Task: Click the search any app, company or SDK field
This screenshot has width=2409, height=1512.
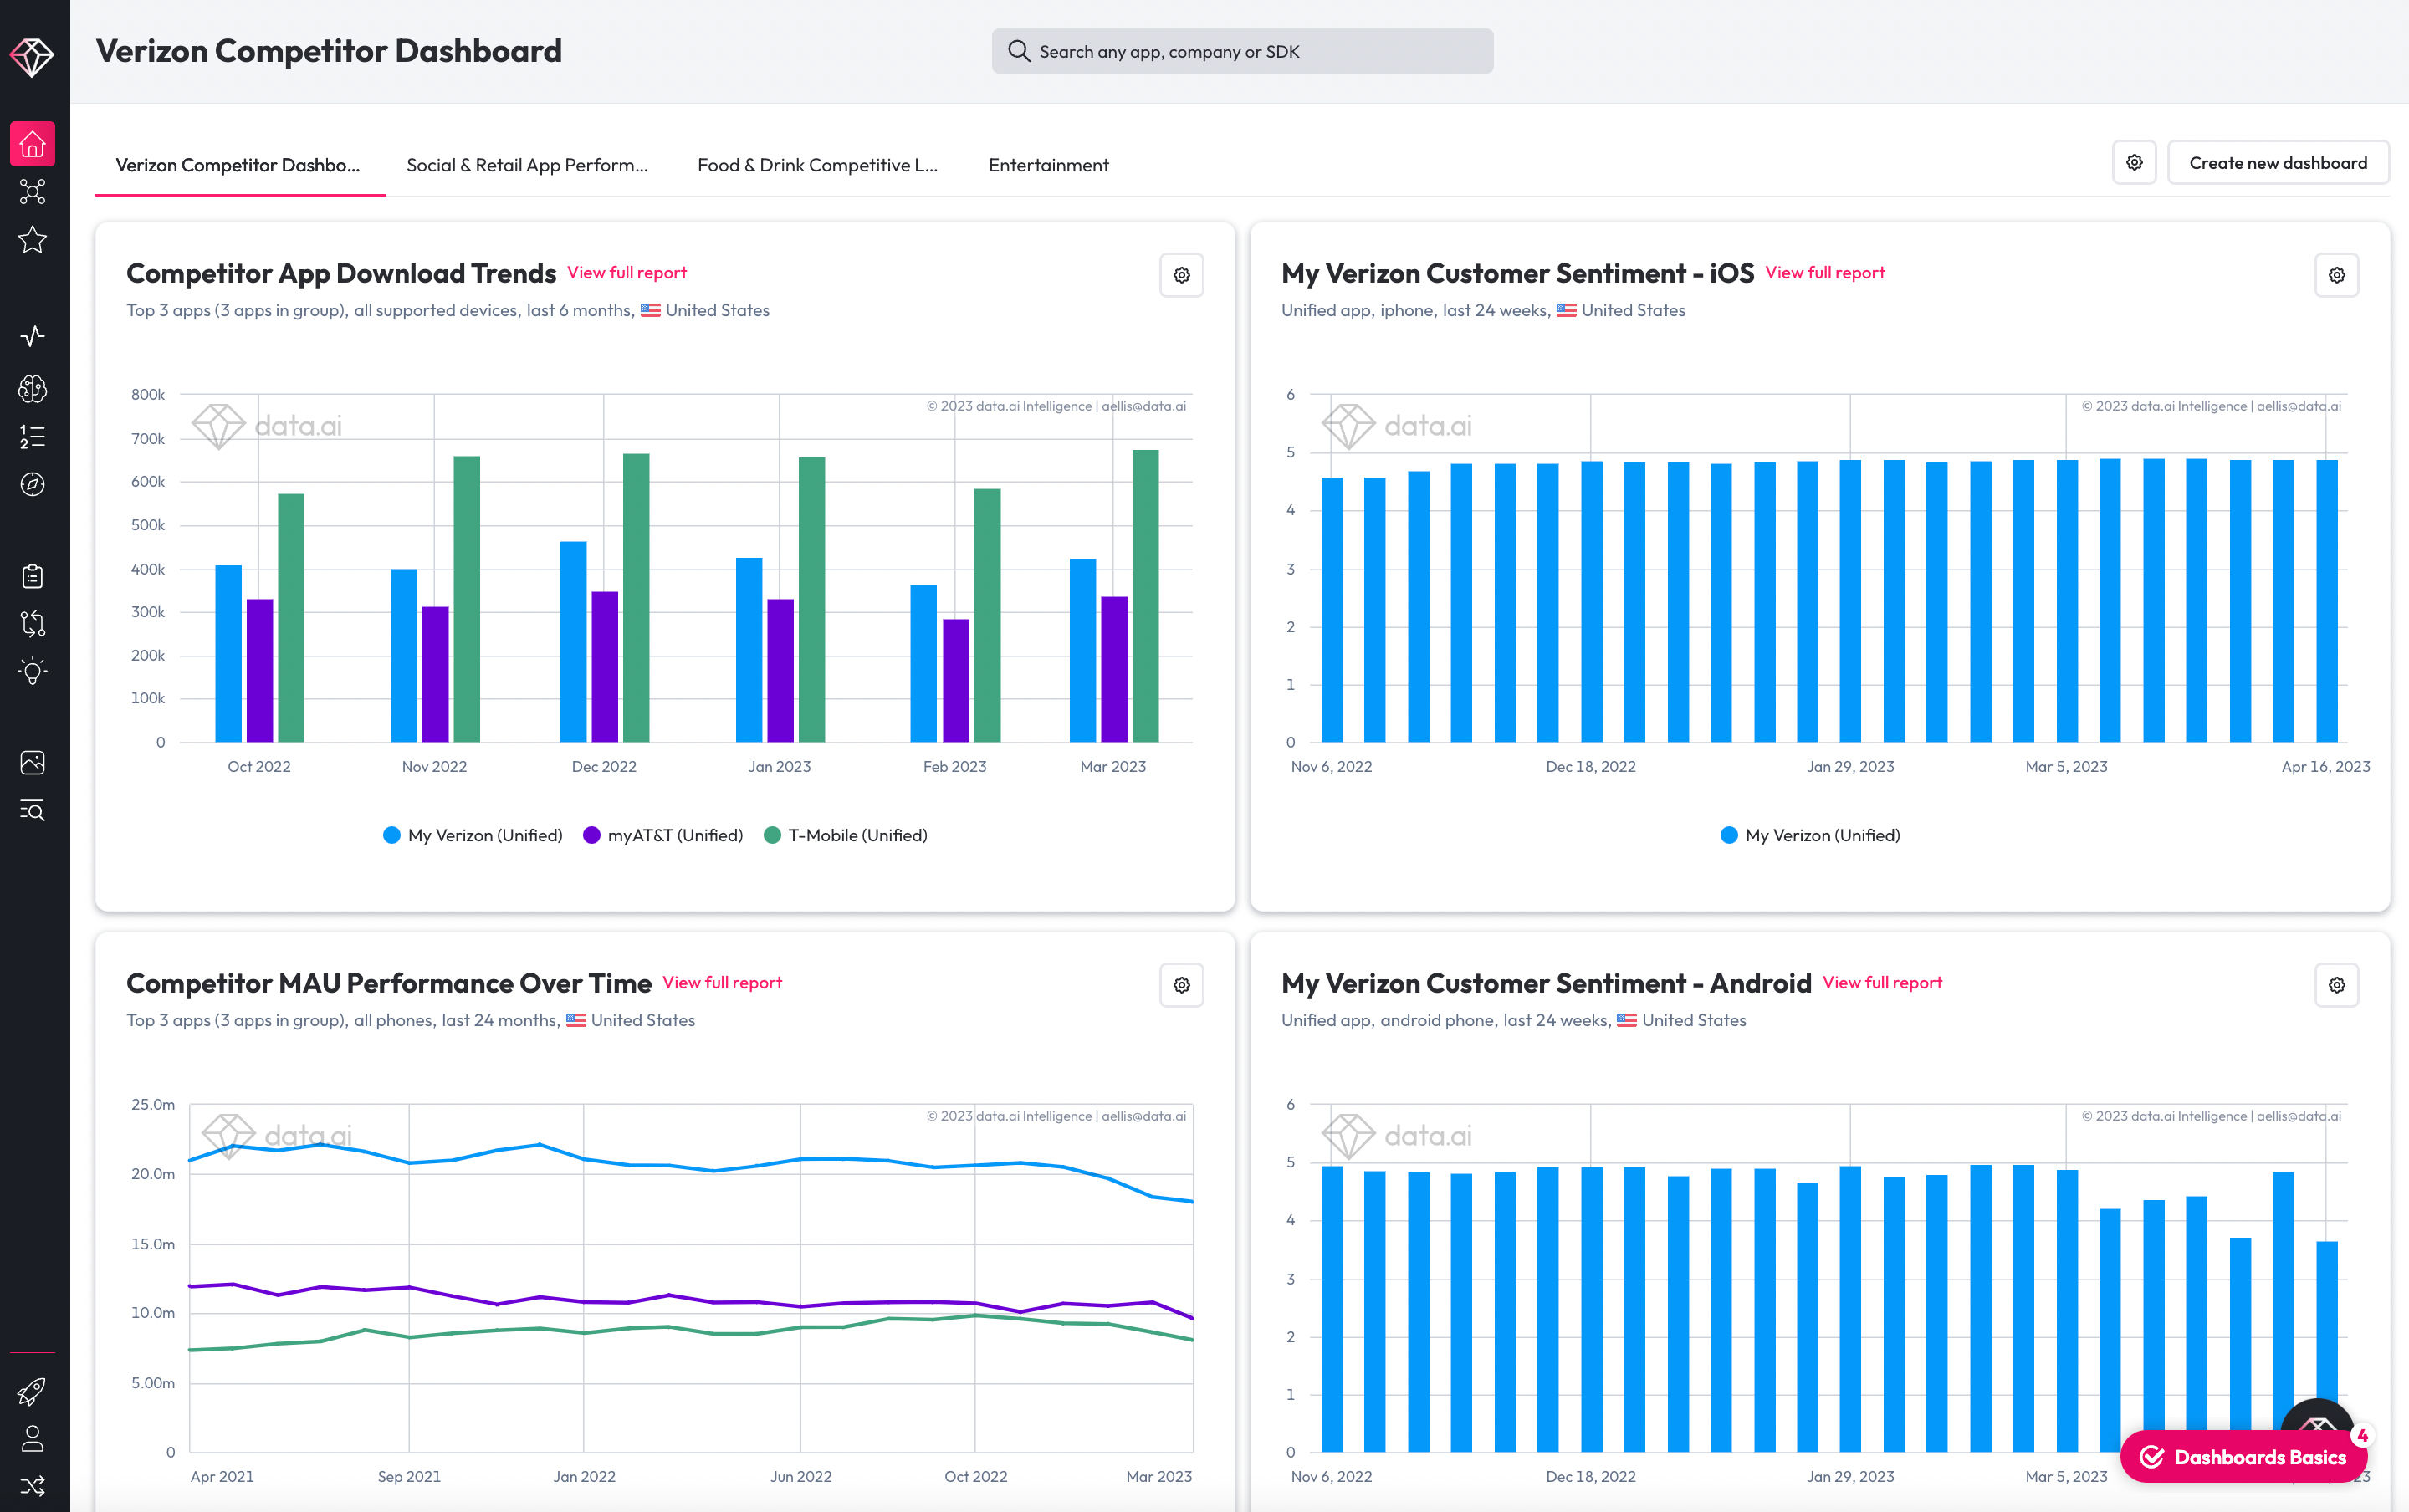Action: (1242, 51)
